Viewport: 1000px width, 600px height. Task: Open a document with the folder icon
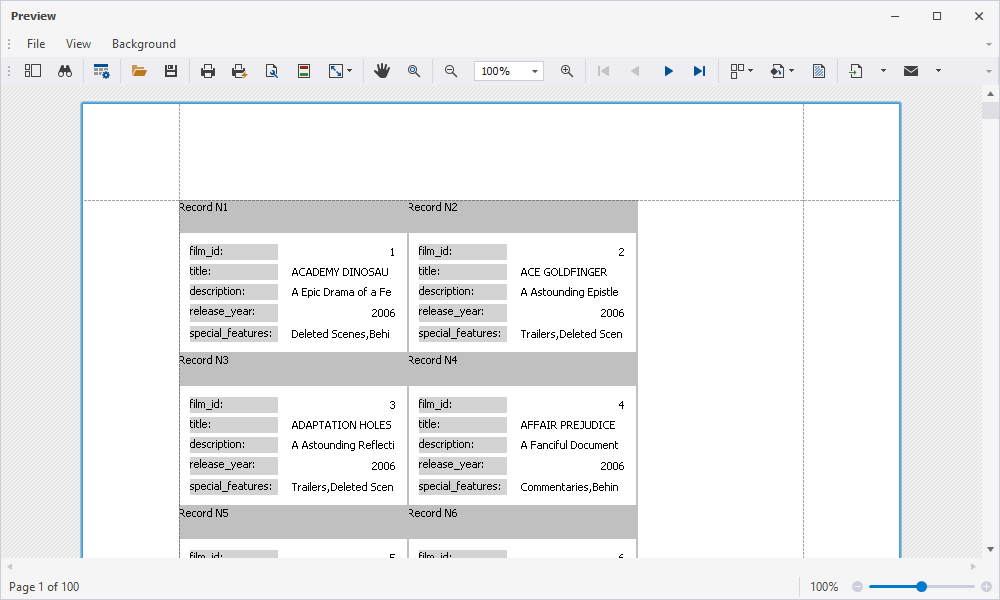pos(139,71)
